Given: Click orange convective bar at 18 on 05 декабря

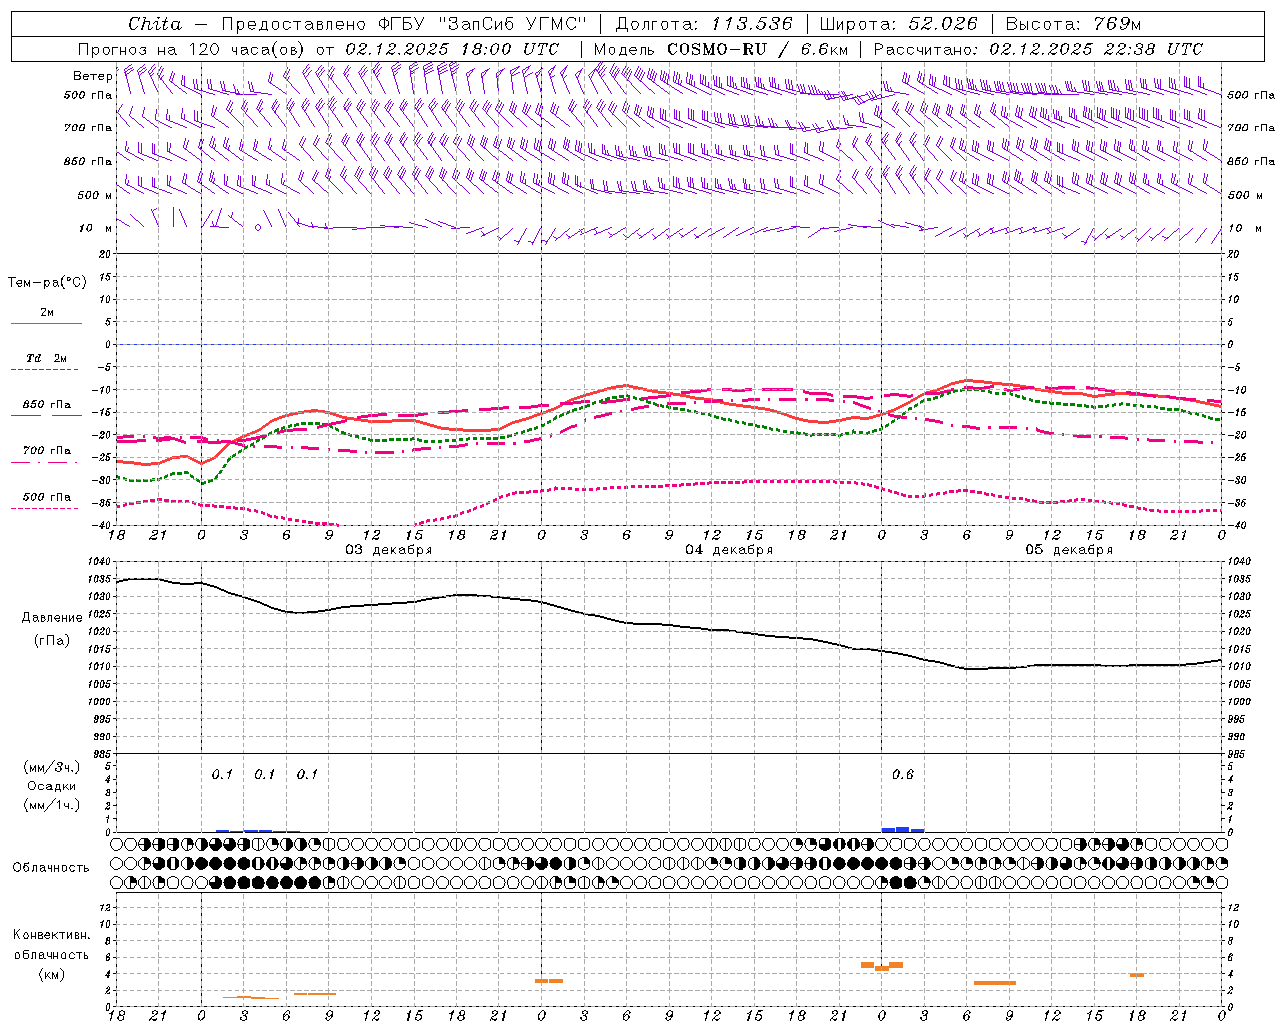Looking at the screenshot, I should pyautogui.click(x=1137, y=975).
